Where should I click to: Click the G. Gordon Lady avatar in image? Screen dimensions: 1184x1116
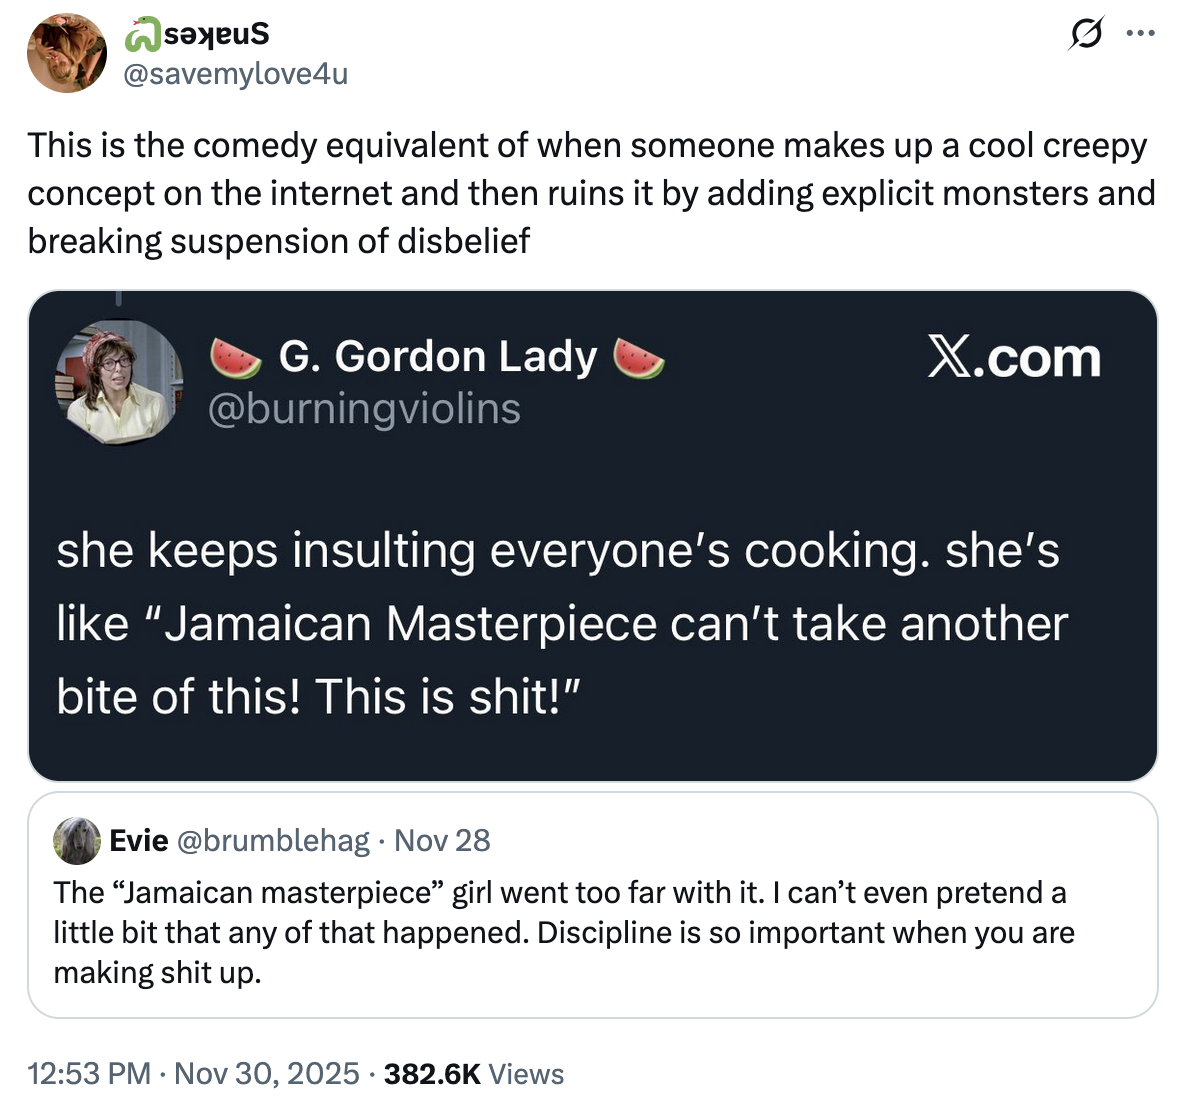click(118, 381)
